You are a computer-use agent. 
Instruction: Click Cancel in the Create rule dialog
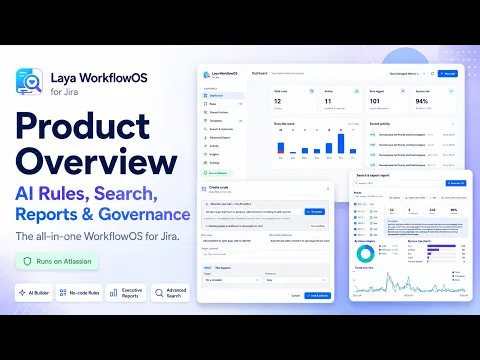click(x=296, y=296)
